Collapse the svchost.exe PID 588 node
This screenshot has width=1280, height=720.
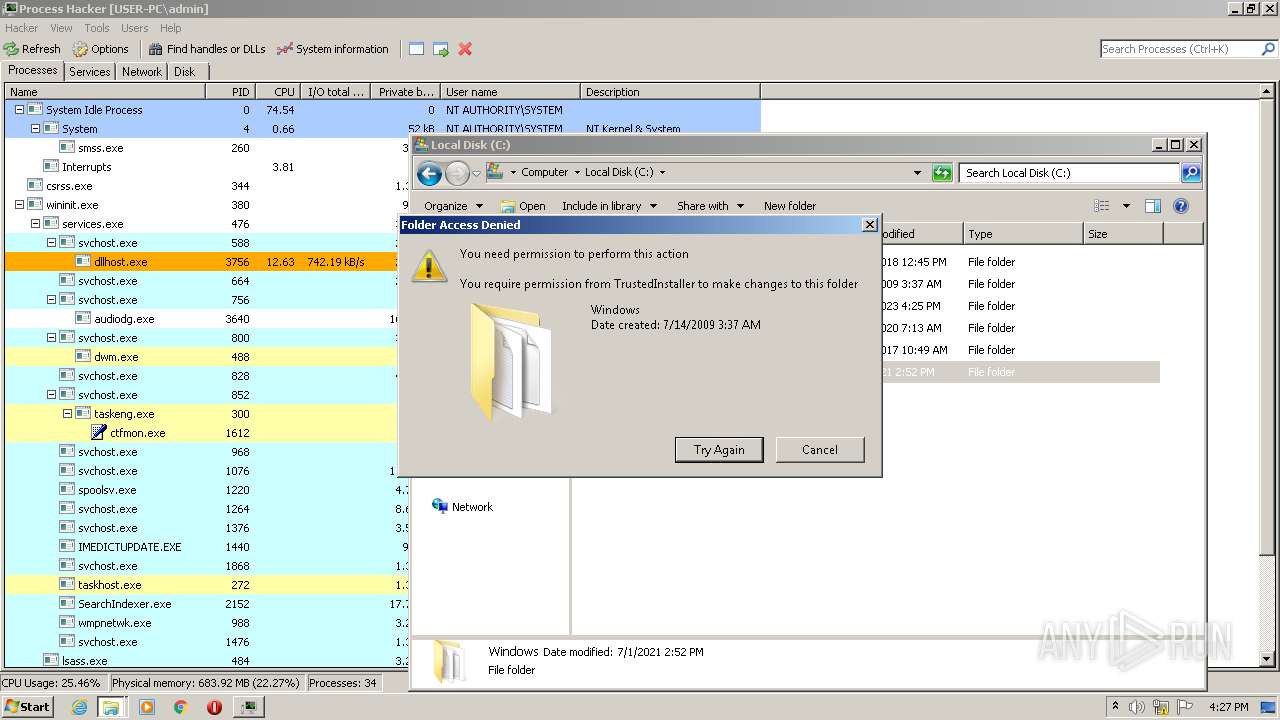51,243
